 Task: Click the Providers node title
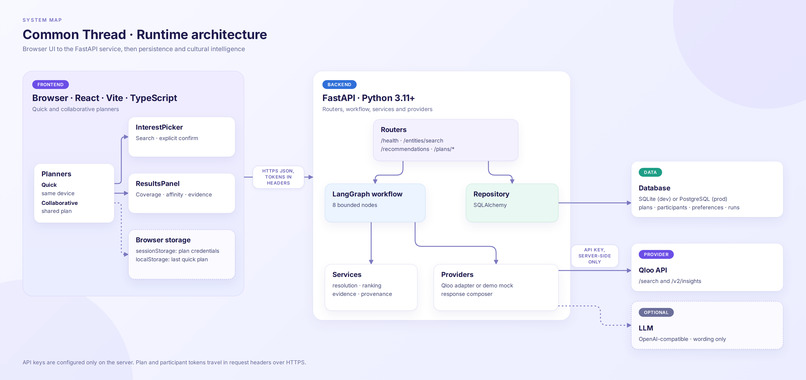click(x=457, y=275)
